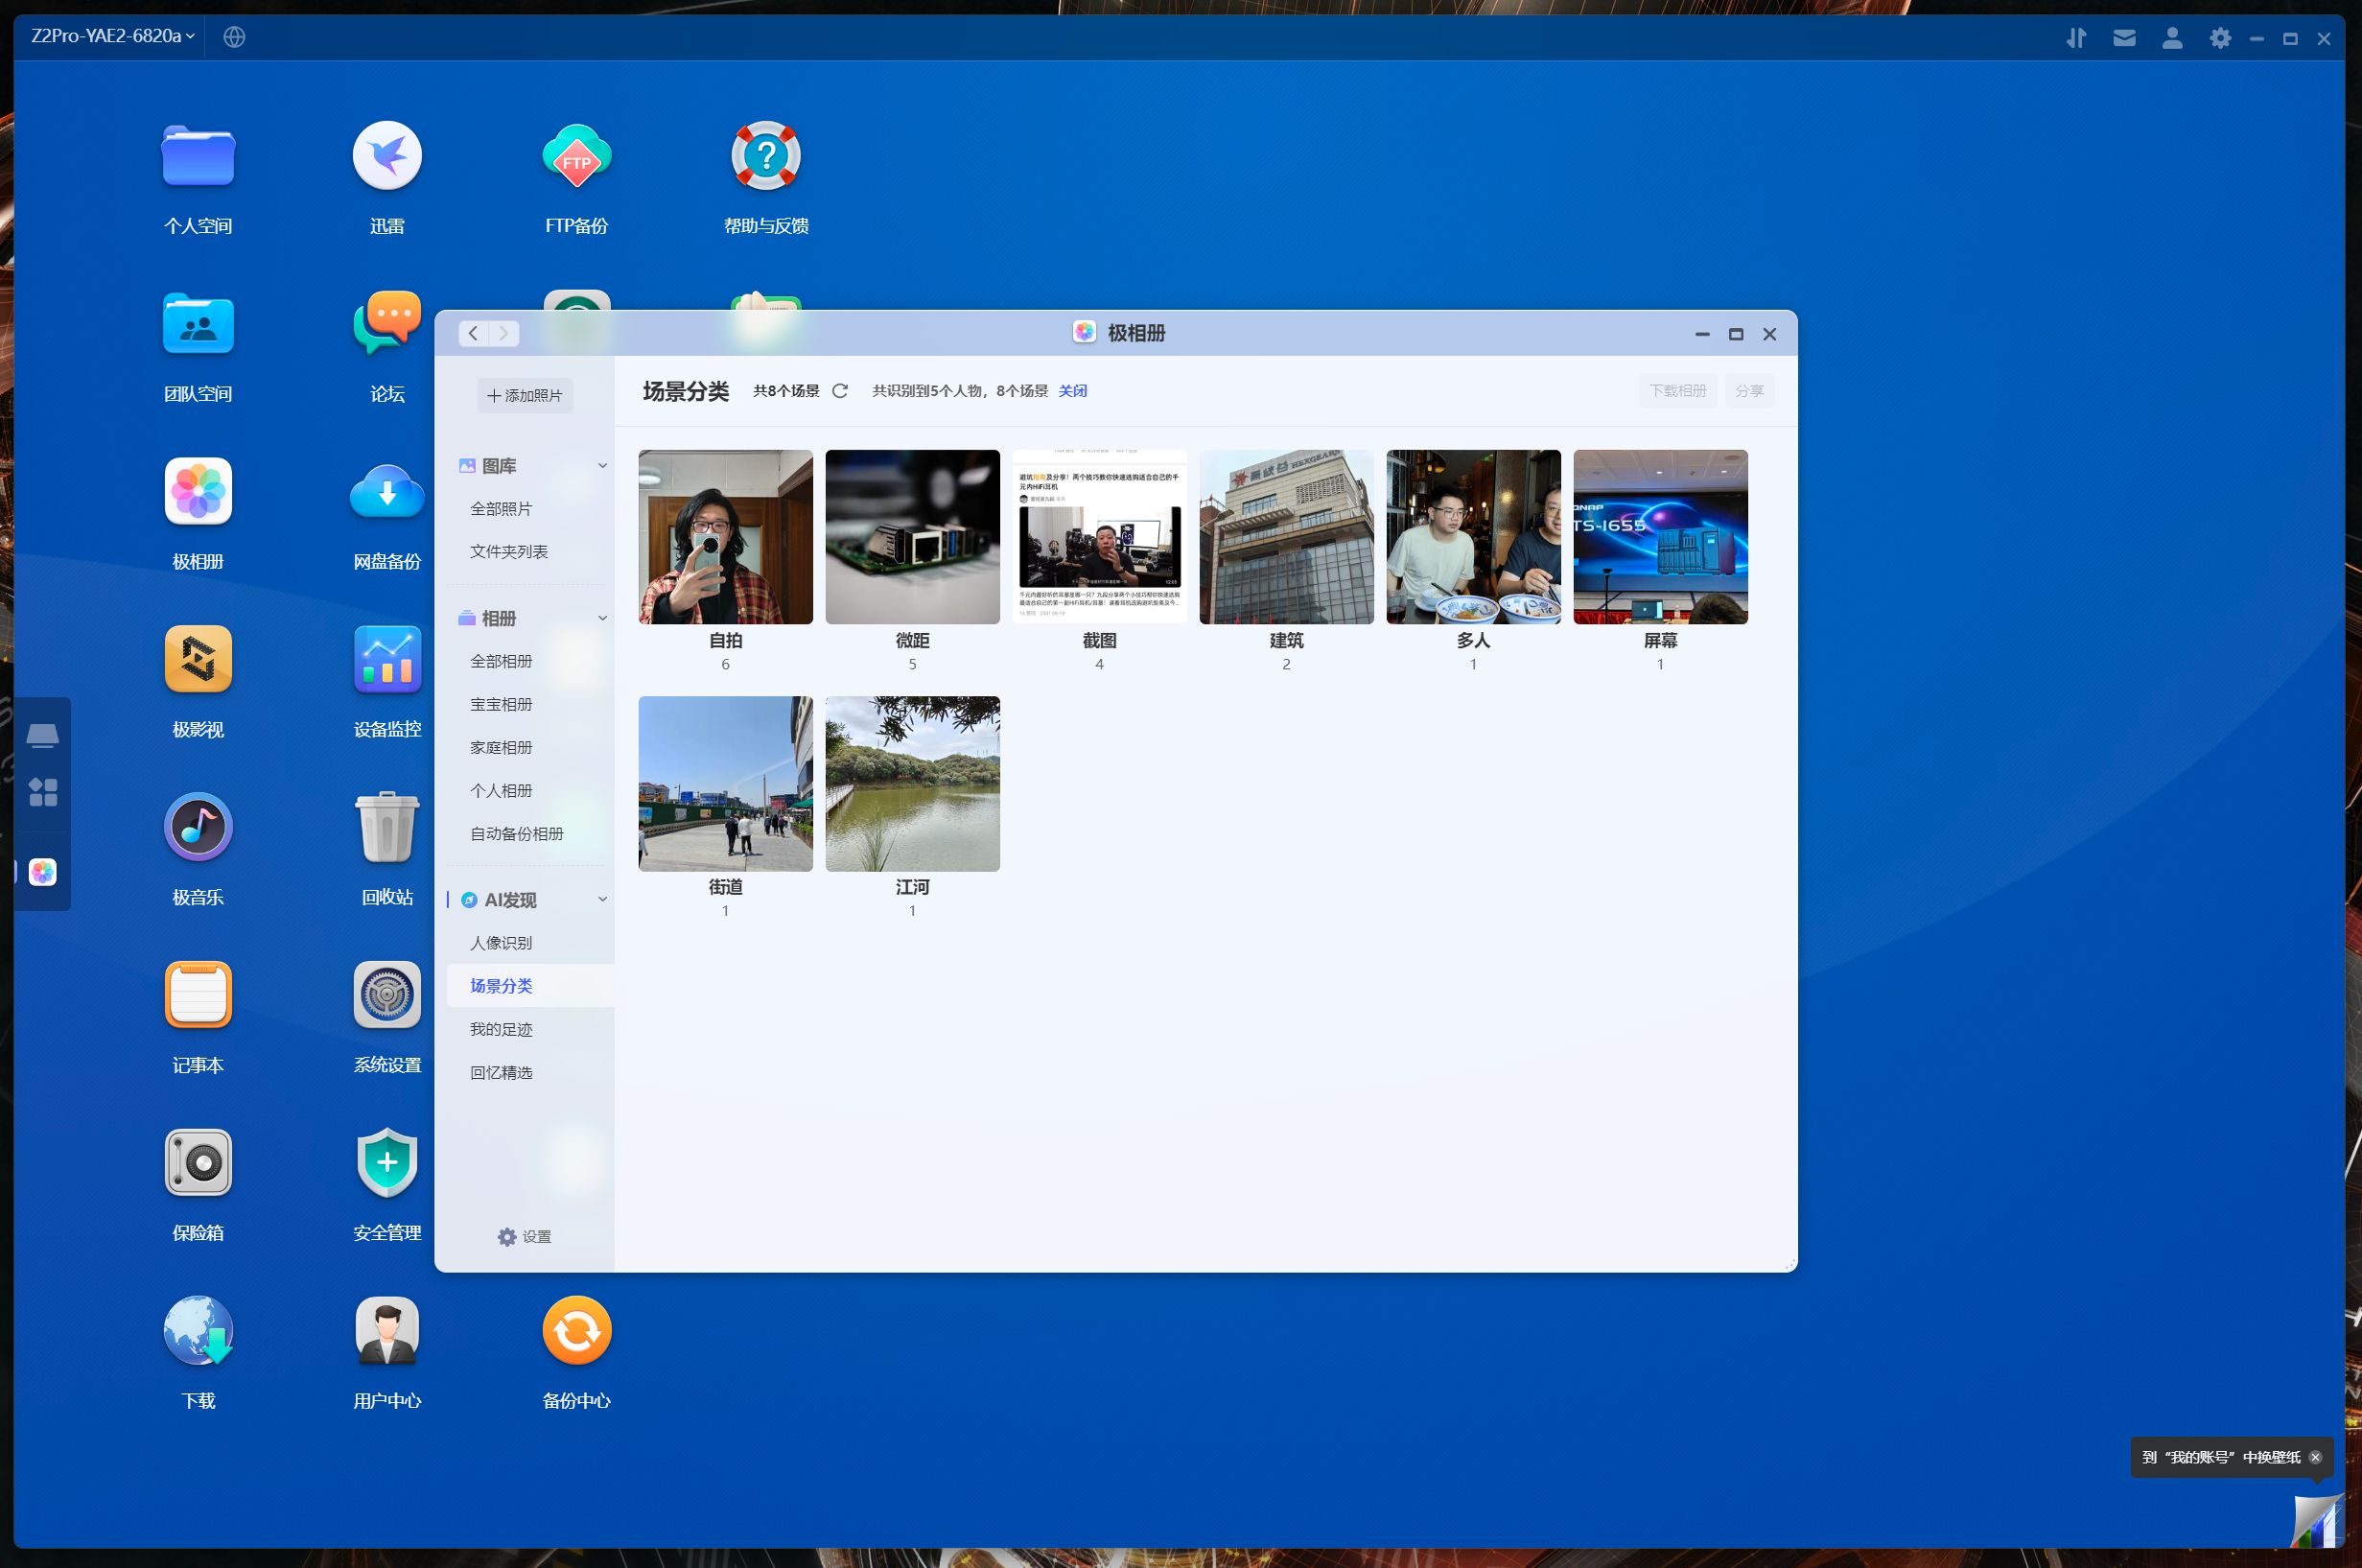Image resolution: width=2362 pixels, height=1568 pixels.
Task: Open the 设备监控 monitor icon
Action: tap(387, 660)
